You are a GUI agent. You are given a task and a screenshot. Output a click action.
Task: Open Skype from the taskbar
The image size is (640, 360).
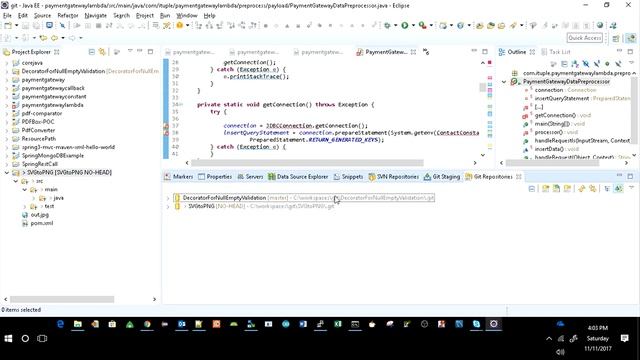[x=476, y=324]
